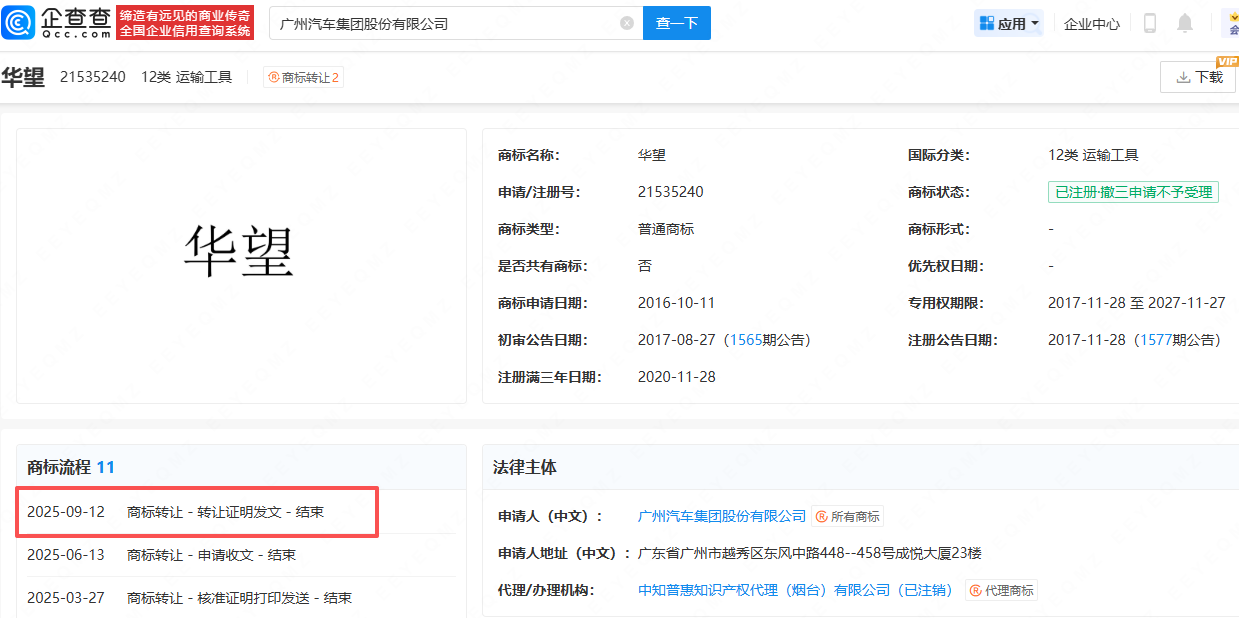Click the 2016-10-11 application date
This screenshot has width=1239, height=618.
pyautogui.click(x=676, y=303)
